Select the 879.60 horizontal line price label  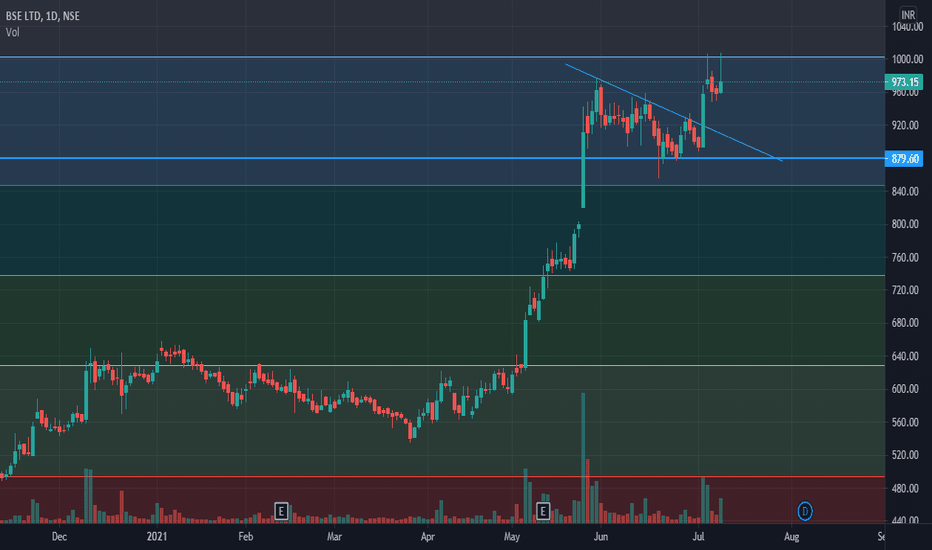(x=904, y=159)
